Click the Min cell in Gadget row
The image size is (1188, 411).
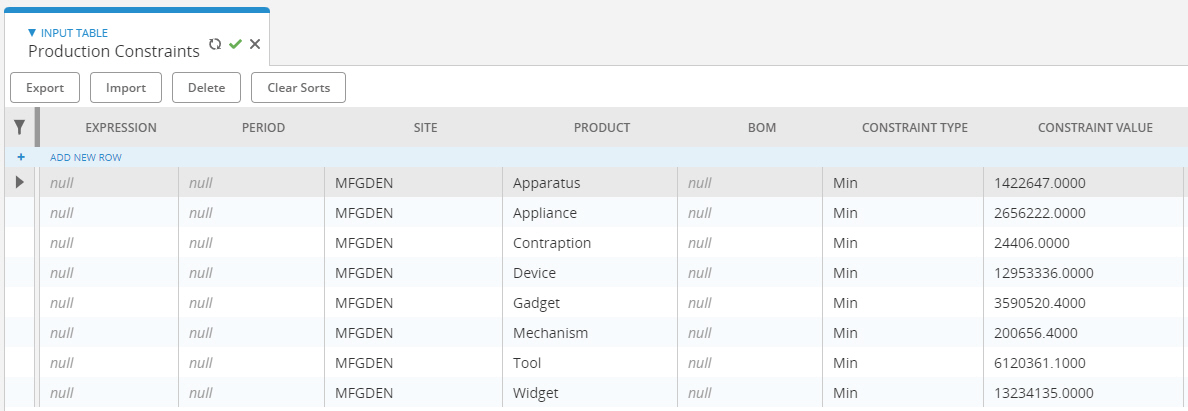903,303
